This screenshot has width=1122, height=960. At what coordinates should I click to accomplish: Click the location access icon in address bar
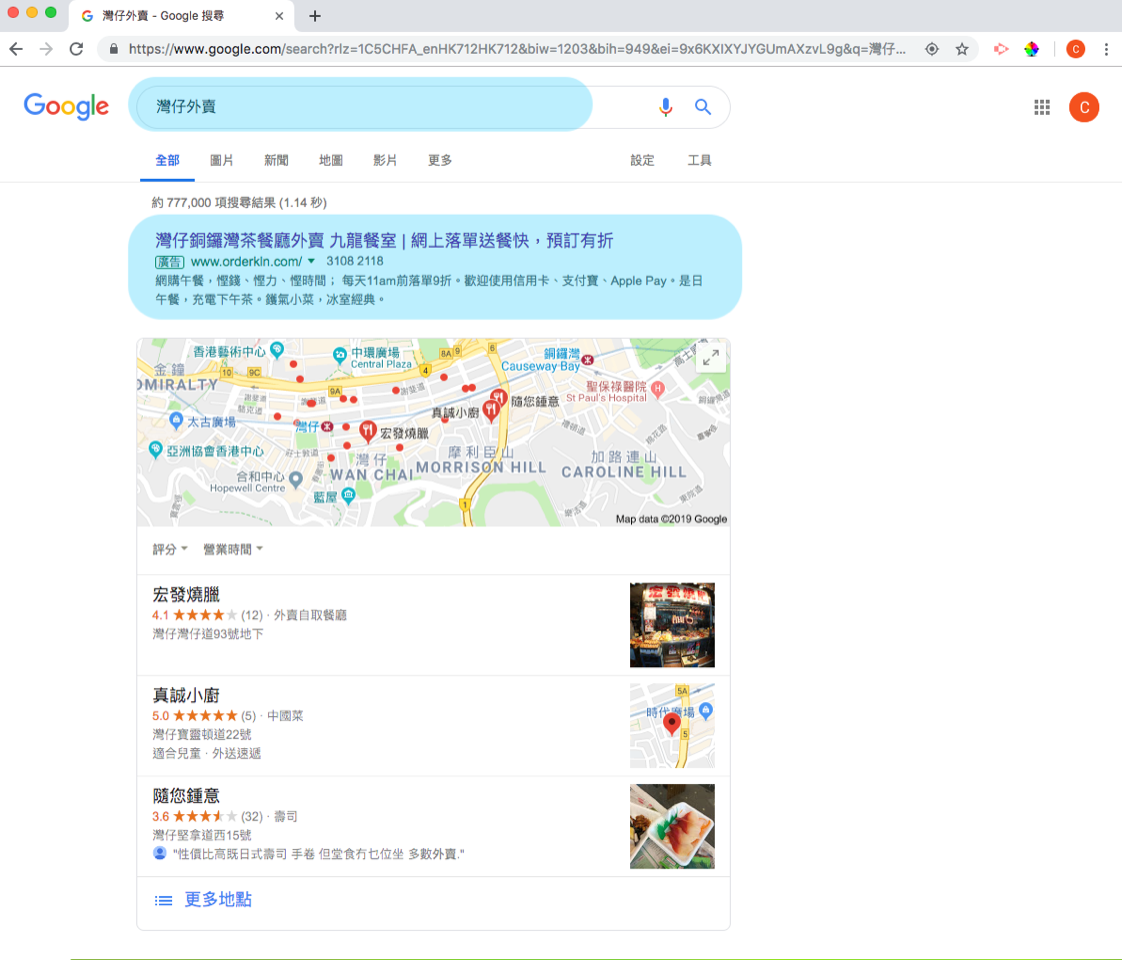pos(932,49)
